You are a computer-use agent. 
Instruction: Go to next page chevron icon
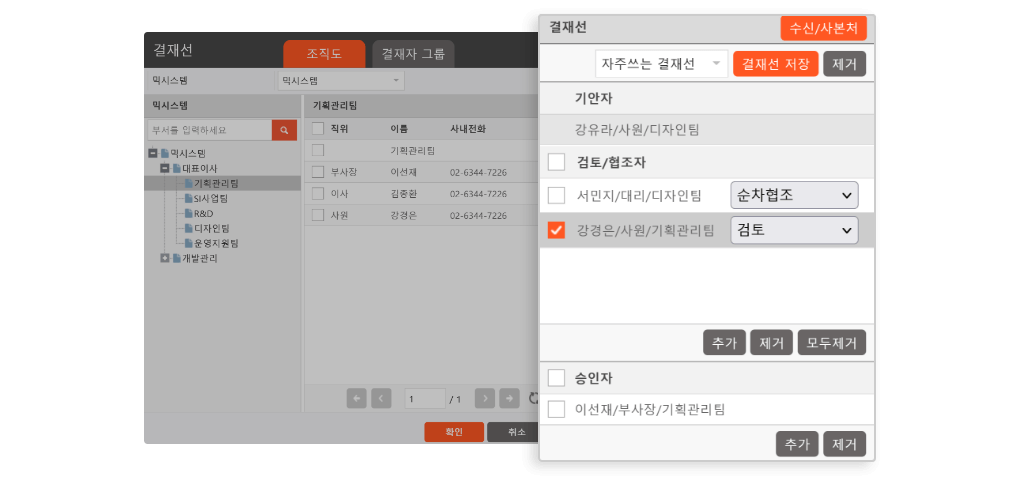[x=485, y=399]
